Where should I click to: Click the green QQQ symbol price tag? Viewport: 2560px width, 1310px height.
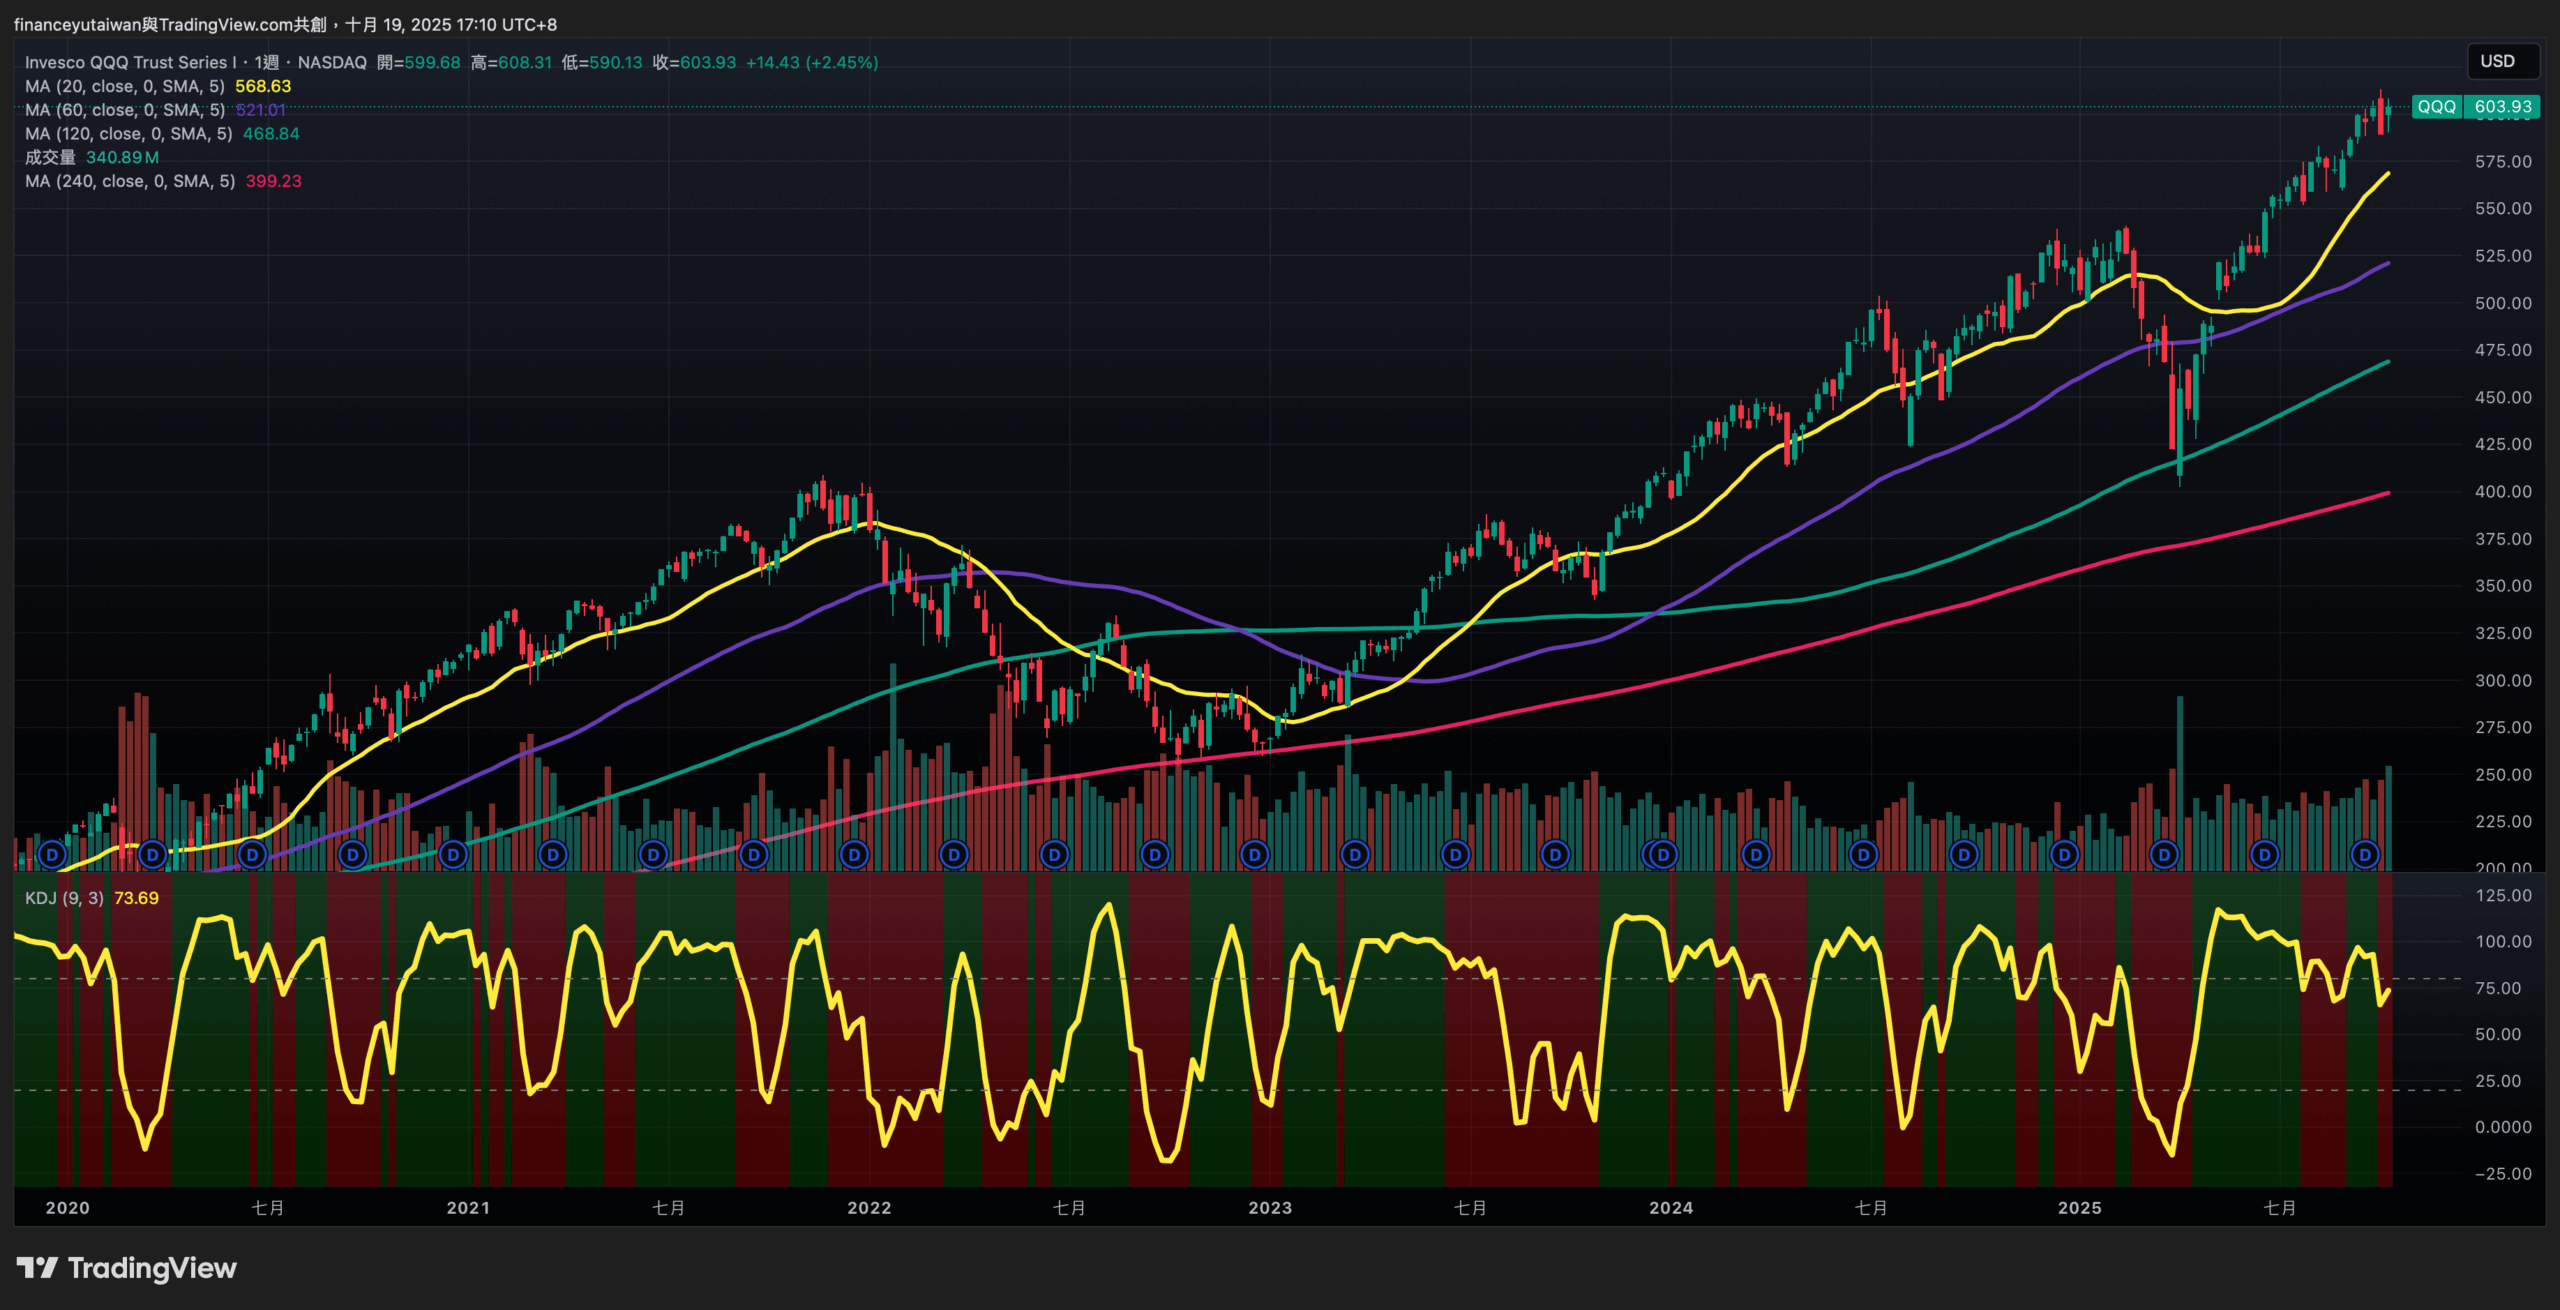[x=2436, y=107]
